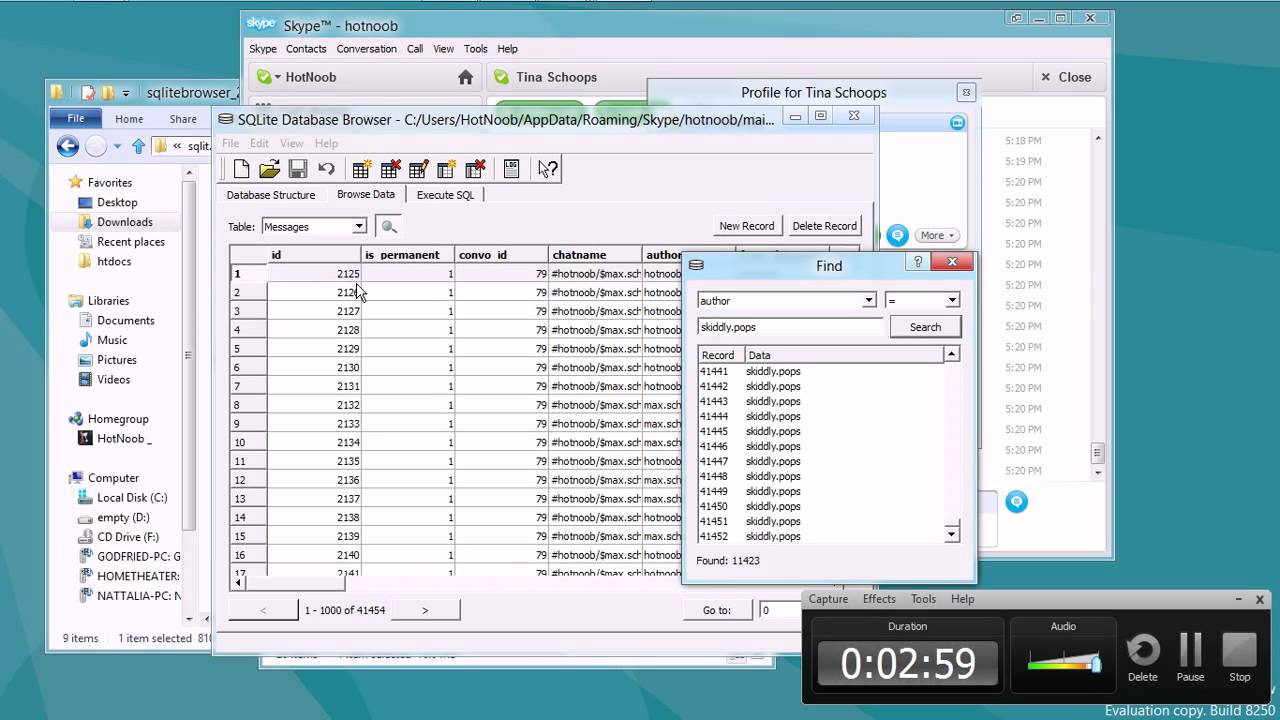Open the equals operator dropdown in Find
Screen dimensions: 1280x720
tap(922, 300)
